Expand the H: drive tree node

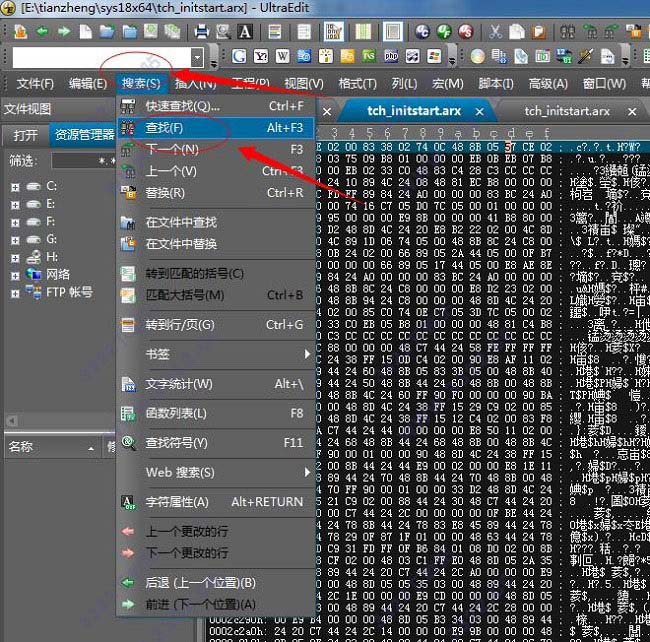[x=15, y=258]
